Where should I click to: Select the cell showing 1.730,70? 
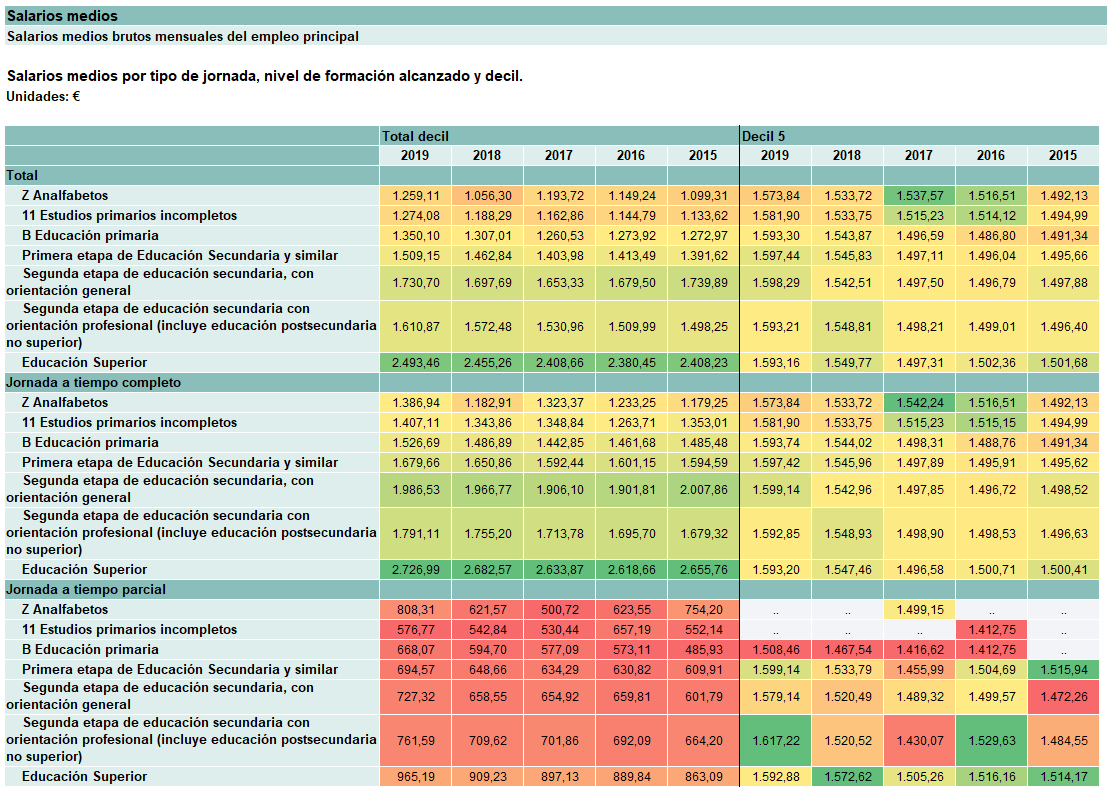coord(416,283)
